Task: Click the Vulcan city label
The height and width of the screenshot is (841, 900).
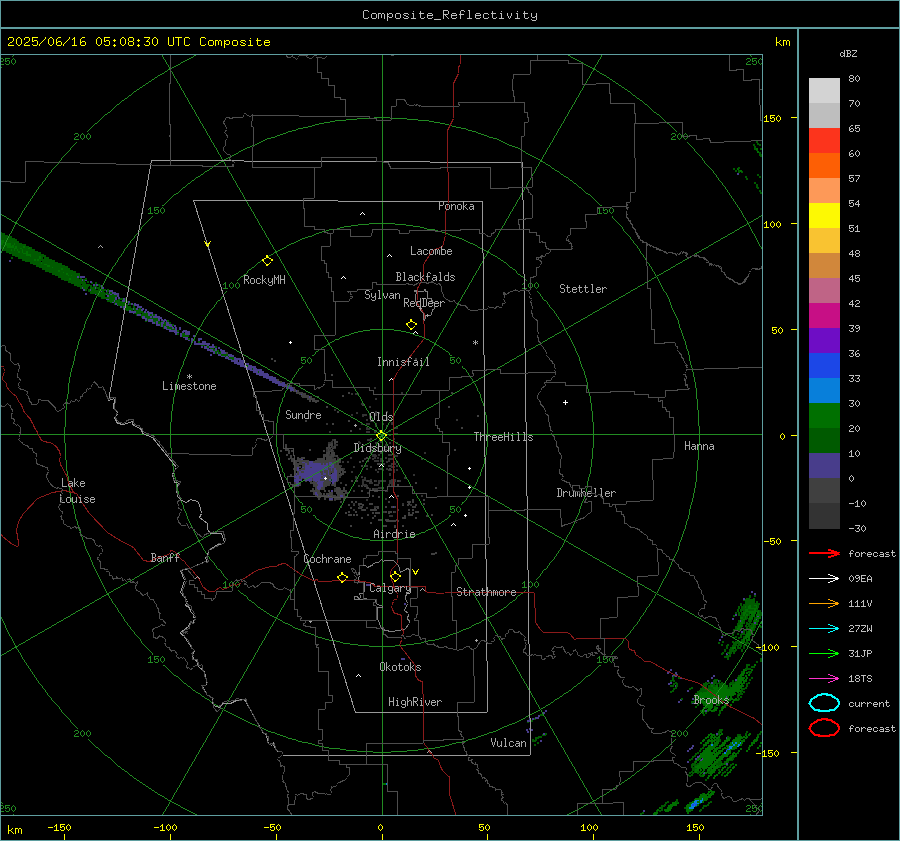Action: coord(508,743)
